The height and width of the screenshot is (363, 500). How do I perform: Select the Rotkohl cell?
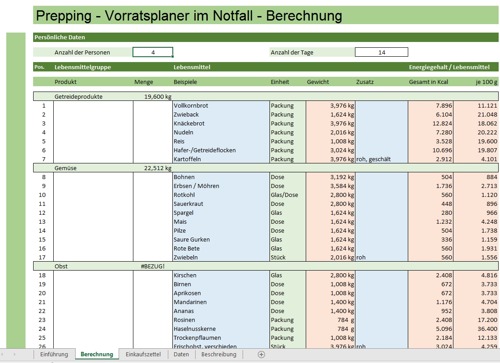point(221,195)
